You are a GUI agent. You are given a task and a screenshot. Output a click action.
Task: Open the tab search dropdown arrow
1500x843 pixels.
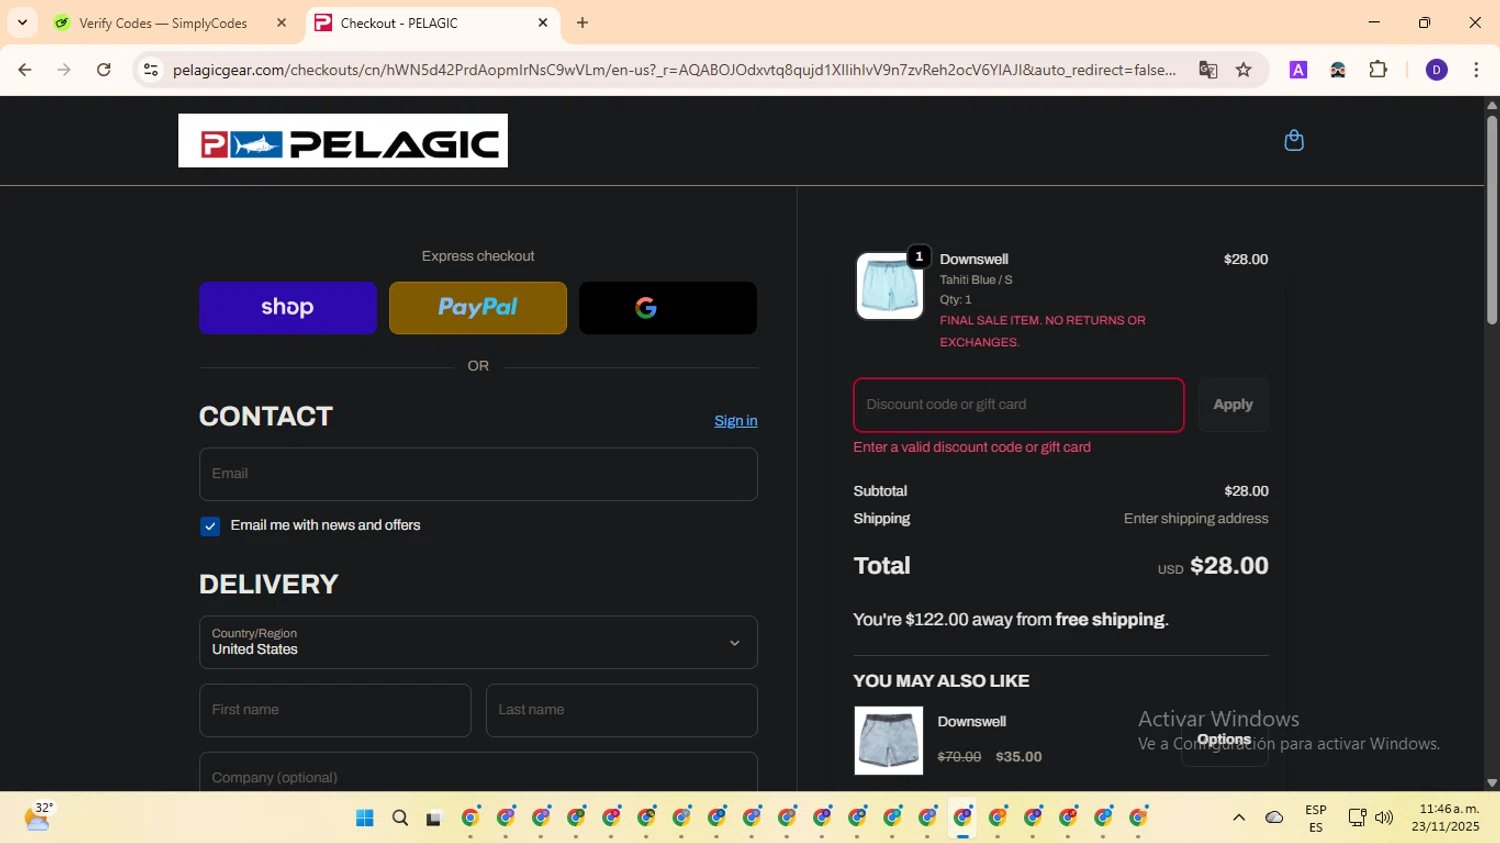pyautogui.click(x=22, y=23)
